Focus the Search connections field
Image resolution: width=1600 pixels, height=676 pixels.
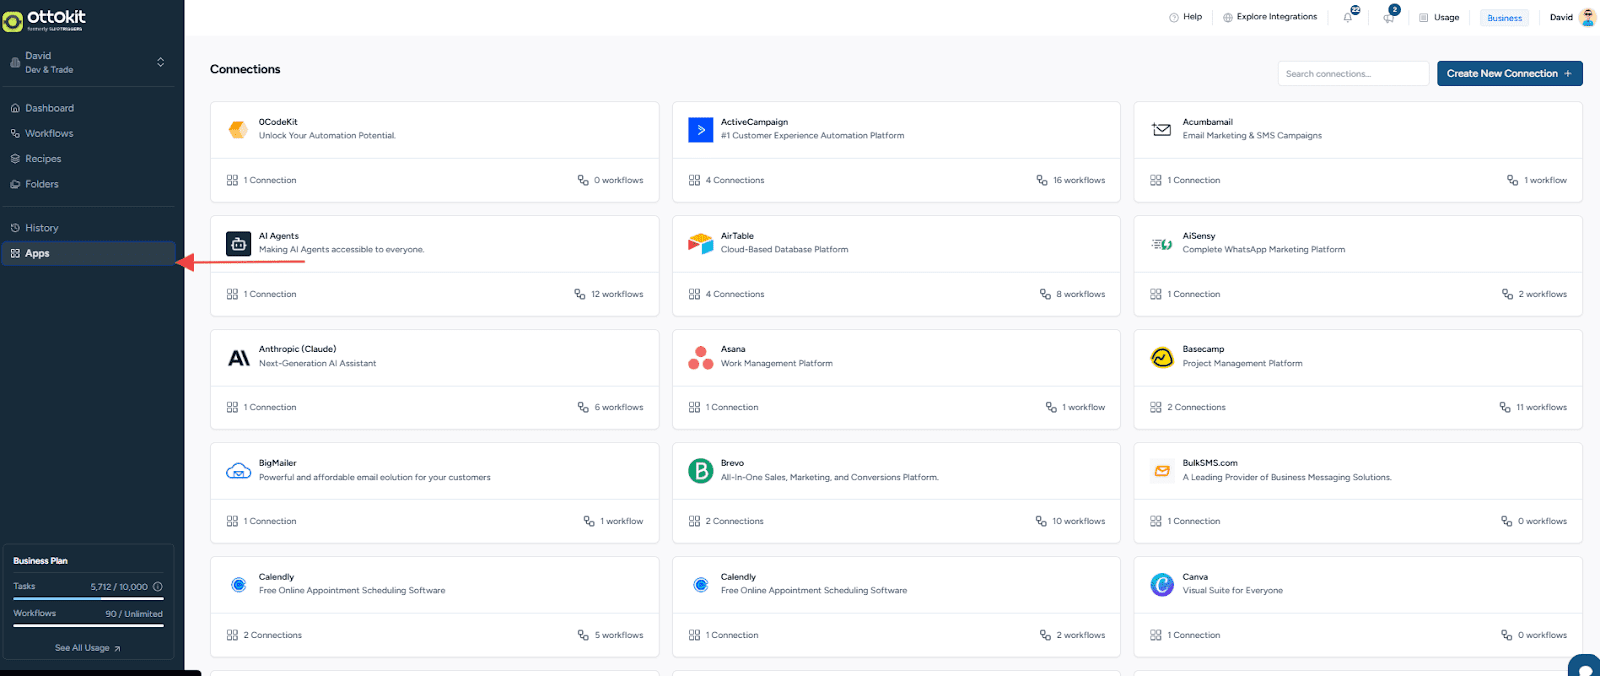[1353, 74]
